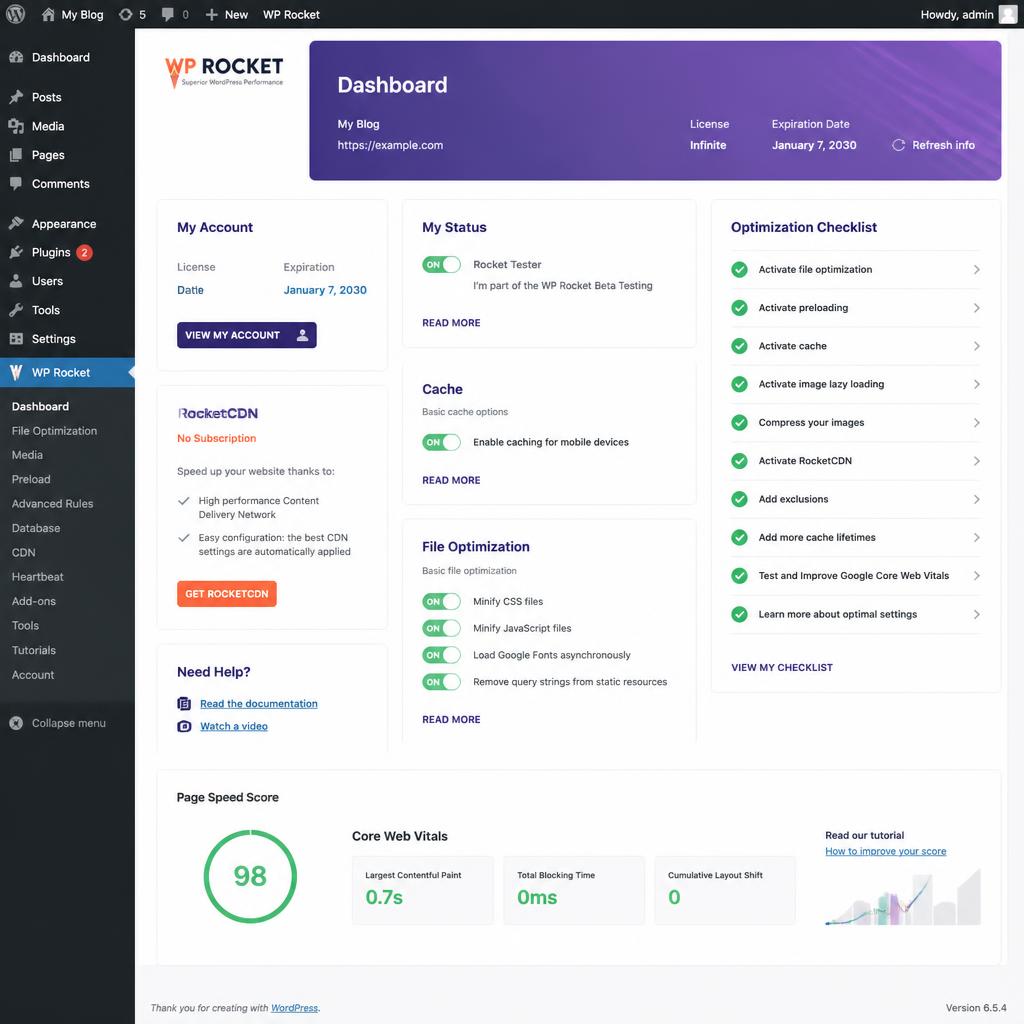Open File Optimization submenu item

click(54, 430)
